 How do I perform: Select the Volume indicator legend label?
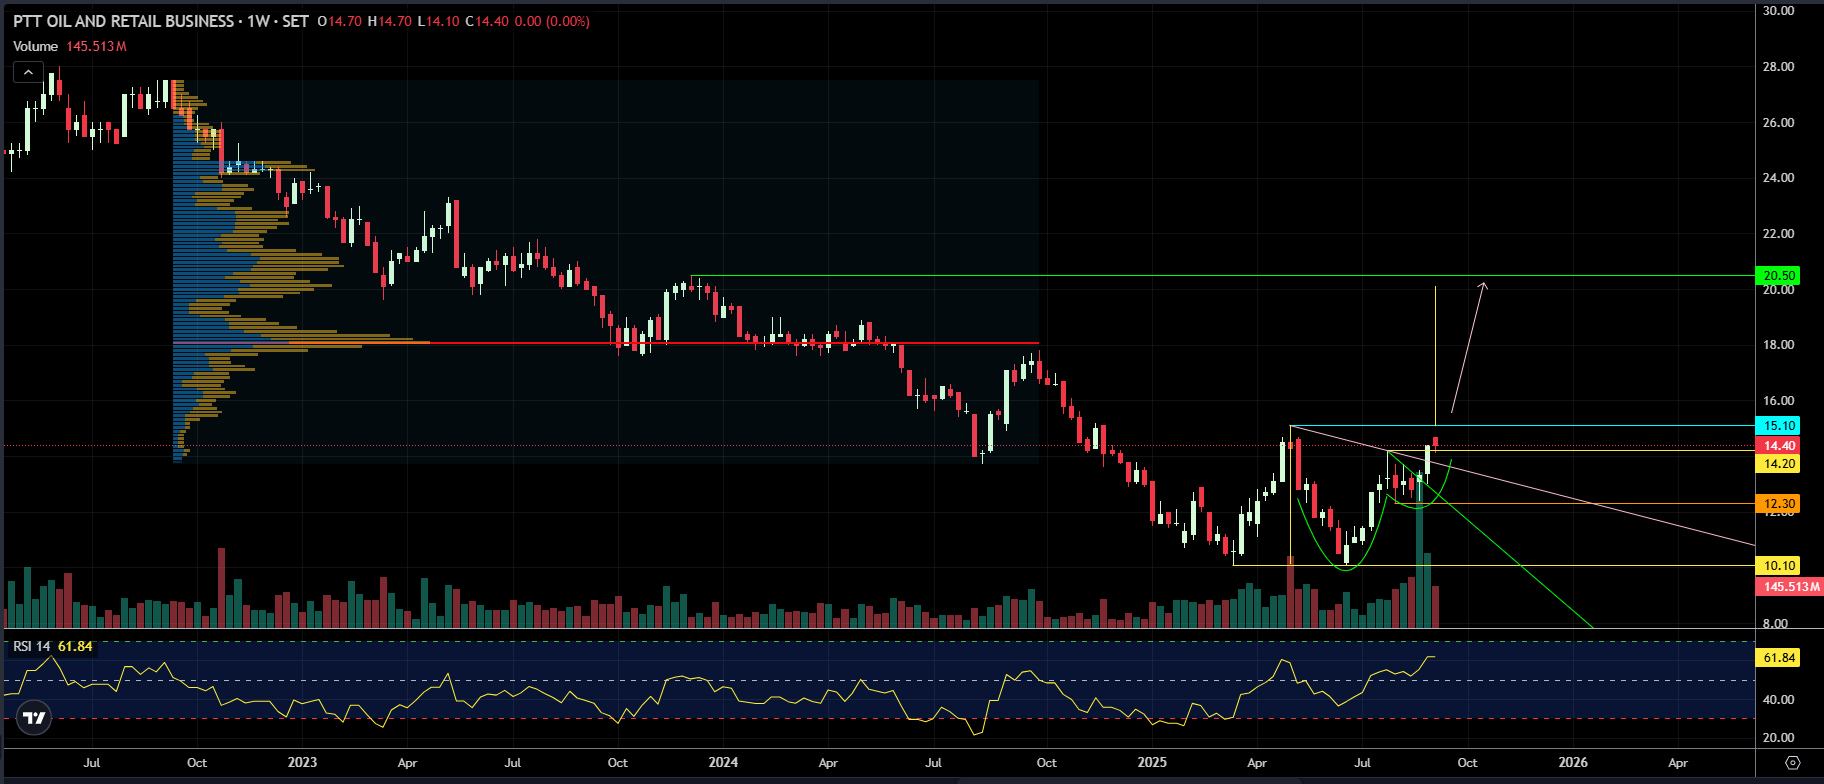tap(36, 46)
